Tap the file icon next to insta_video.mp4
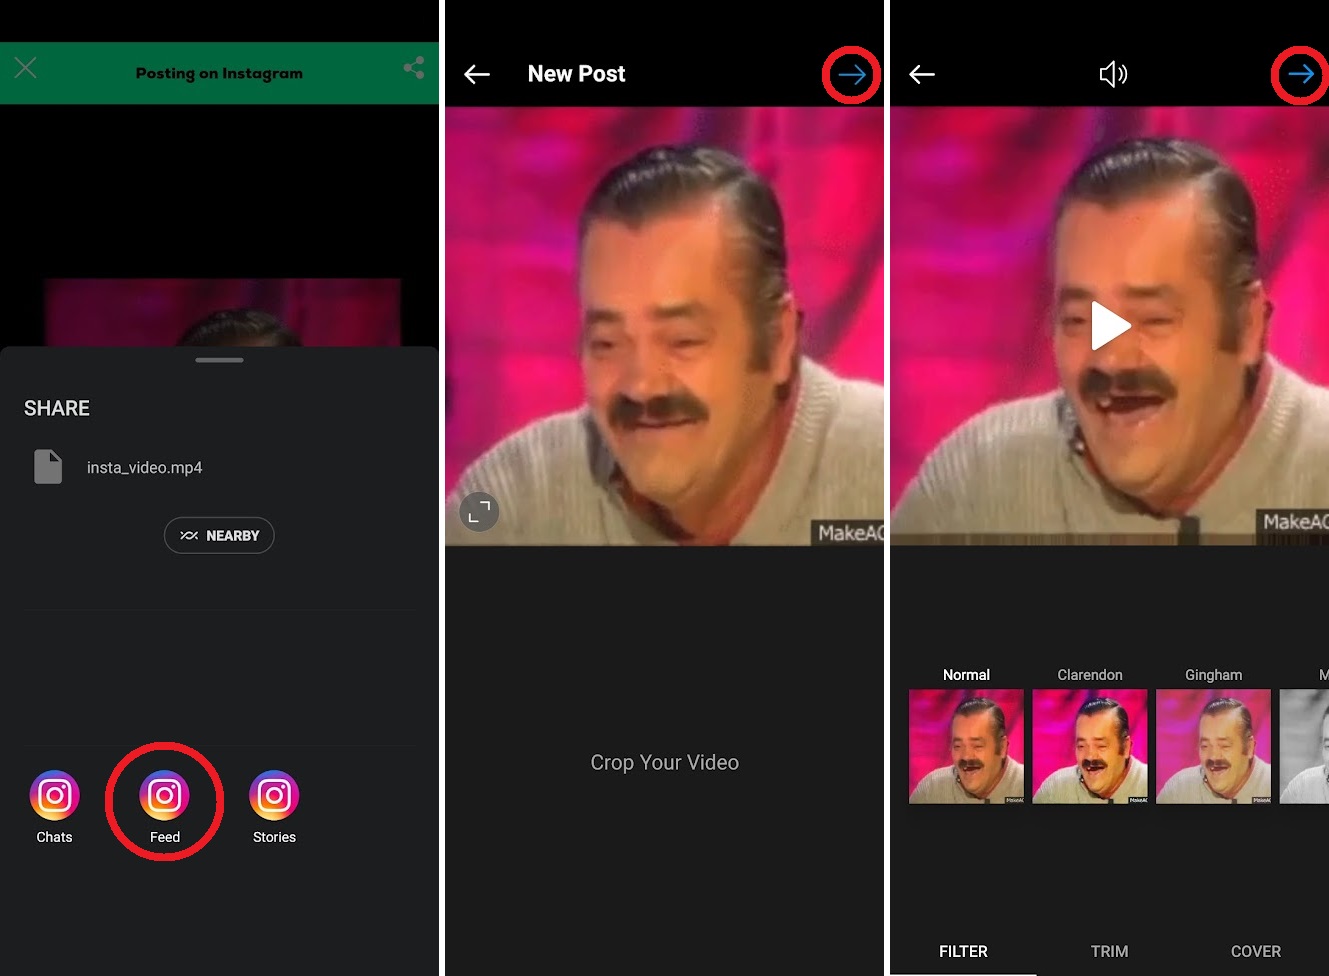This screenshot has width=1329, height=976. 47,466
